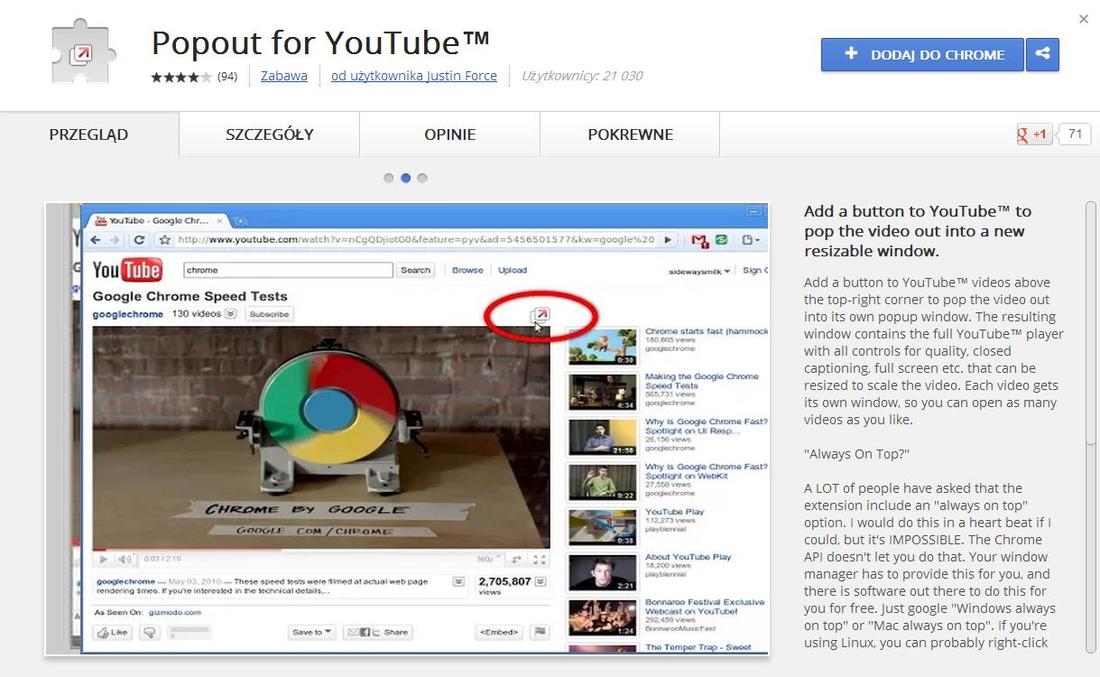Image resolution: width=1100 pixels, height=677 pixels.
Task: Click the volume speaker icon on the video player
Action: pos(125,559)
